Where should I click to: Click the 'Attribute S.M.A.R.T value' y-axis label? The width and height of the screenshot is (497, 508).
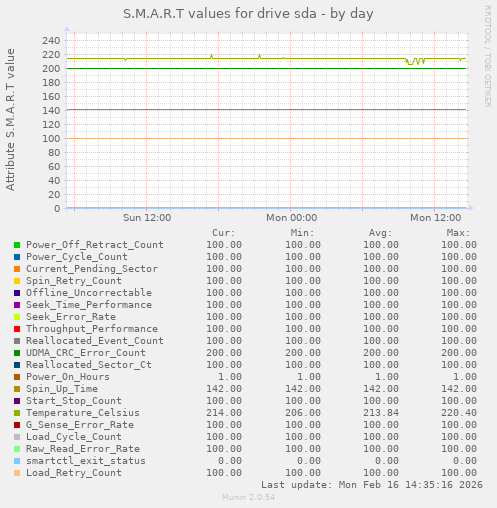[10, 120]
